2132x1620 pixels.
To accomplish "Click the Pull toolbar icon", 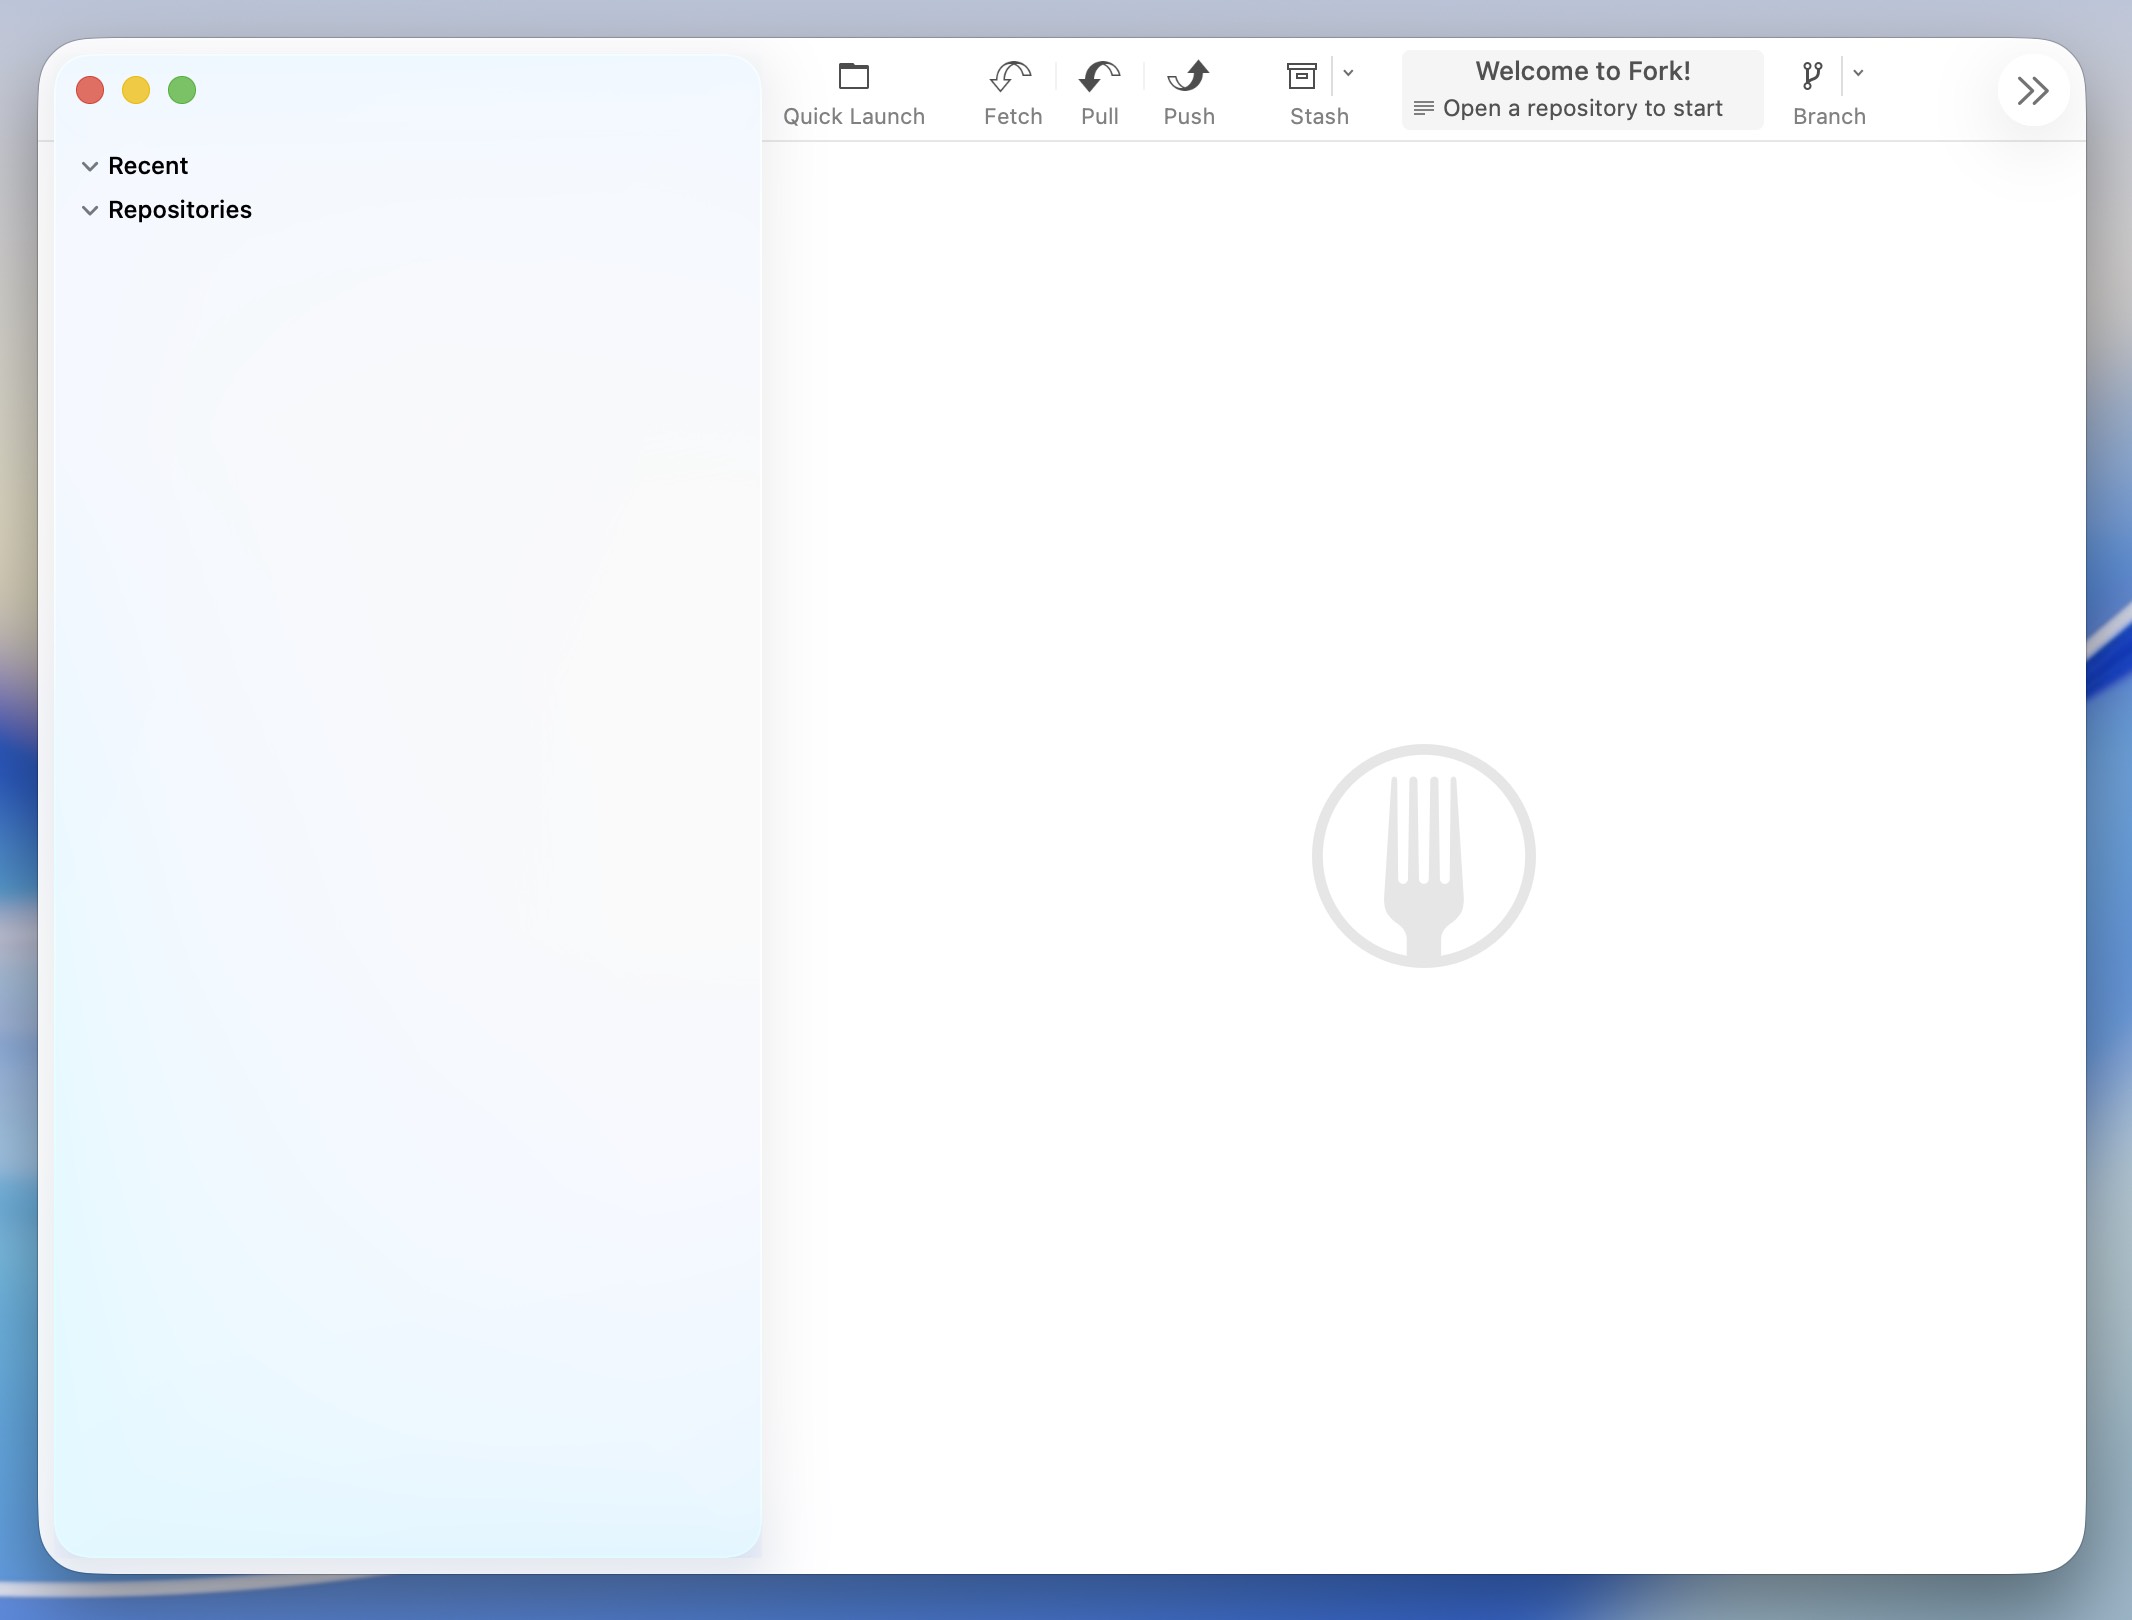I will (x=1099, y=76).
